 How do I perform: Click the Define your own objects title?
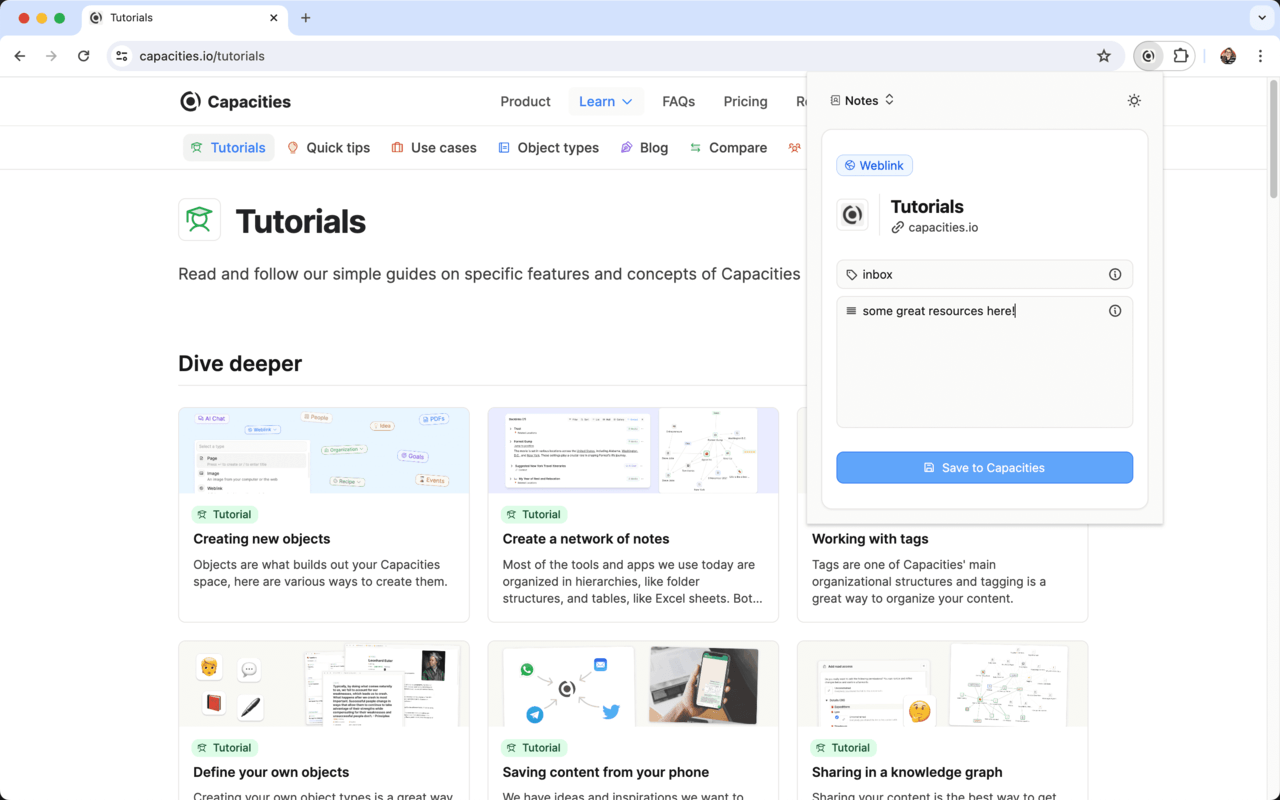point(271,772)
